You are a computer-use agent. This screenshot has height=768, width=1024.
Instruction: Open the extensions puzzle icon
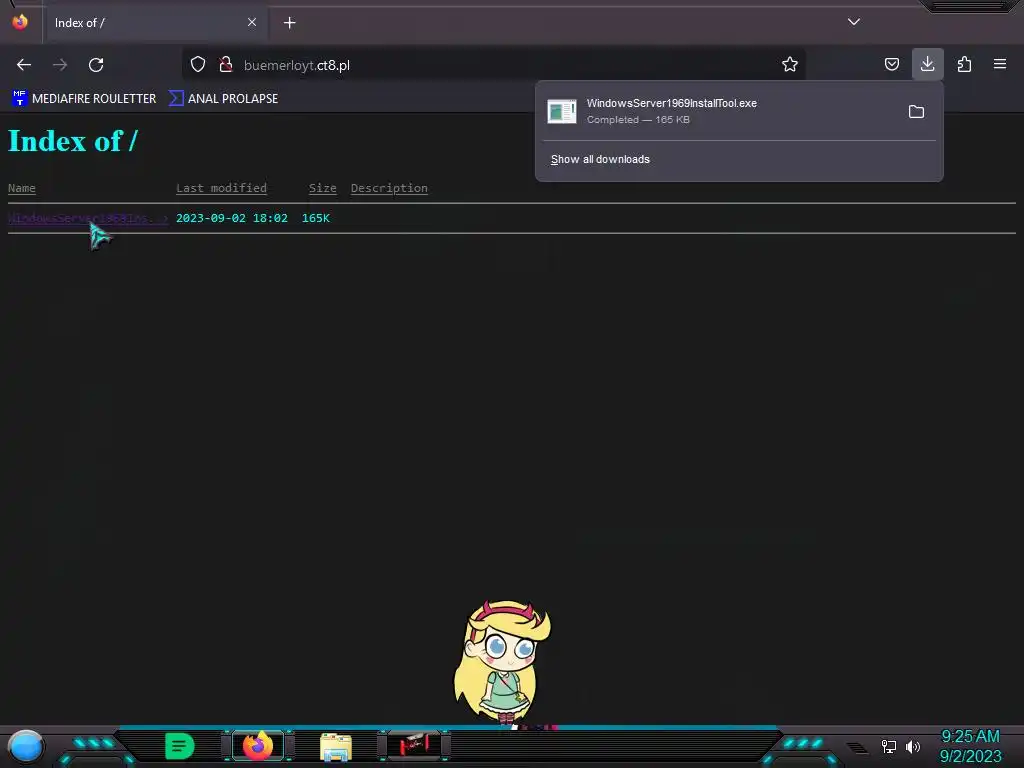(964, 64)
